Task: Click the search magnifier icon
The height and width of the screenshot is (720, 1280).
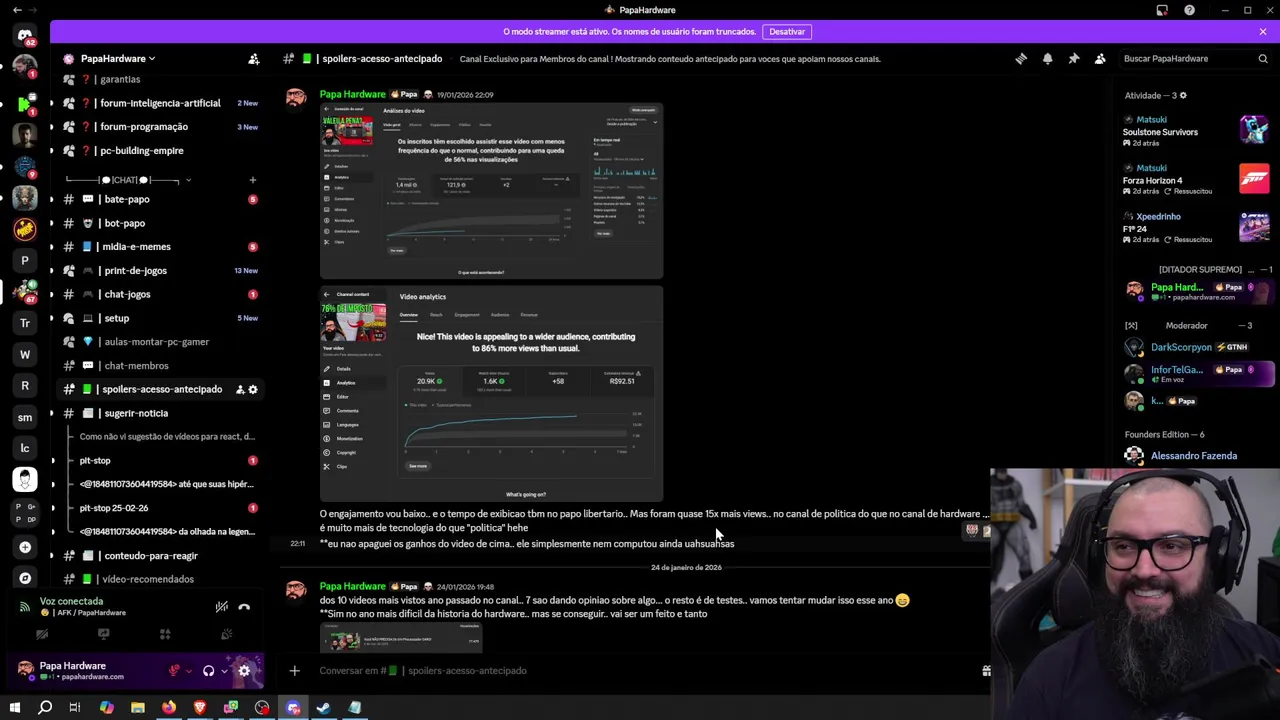Action: coord(1263,59)
